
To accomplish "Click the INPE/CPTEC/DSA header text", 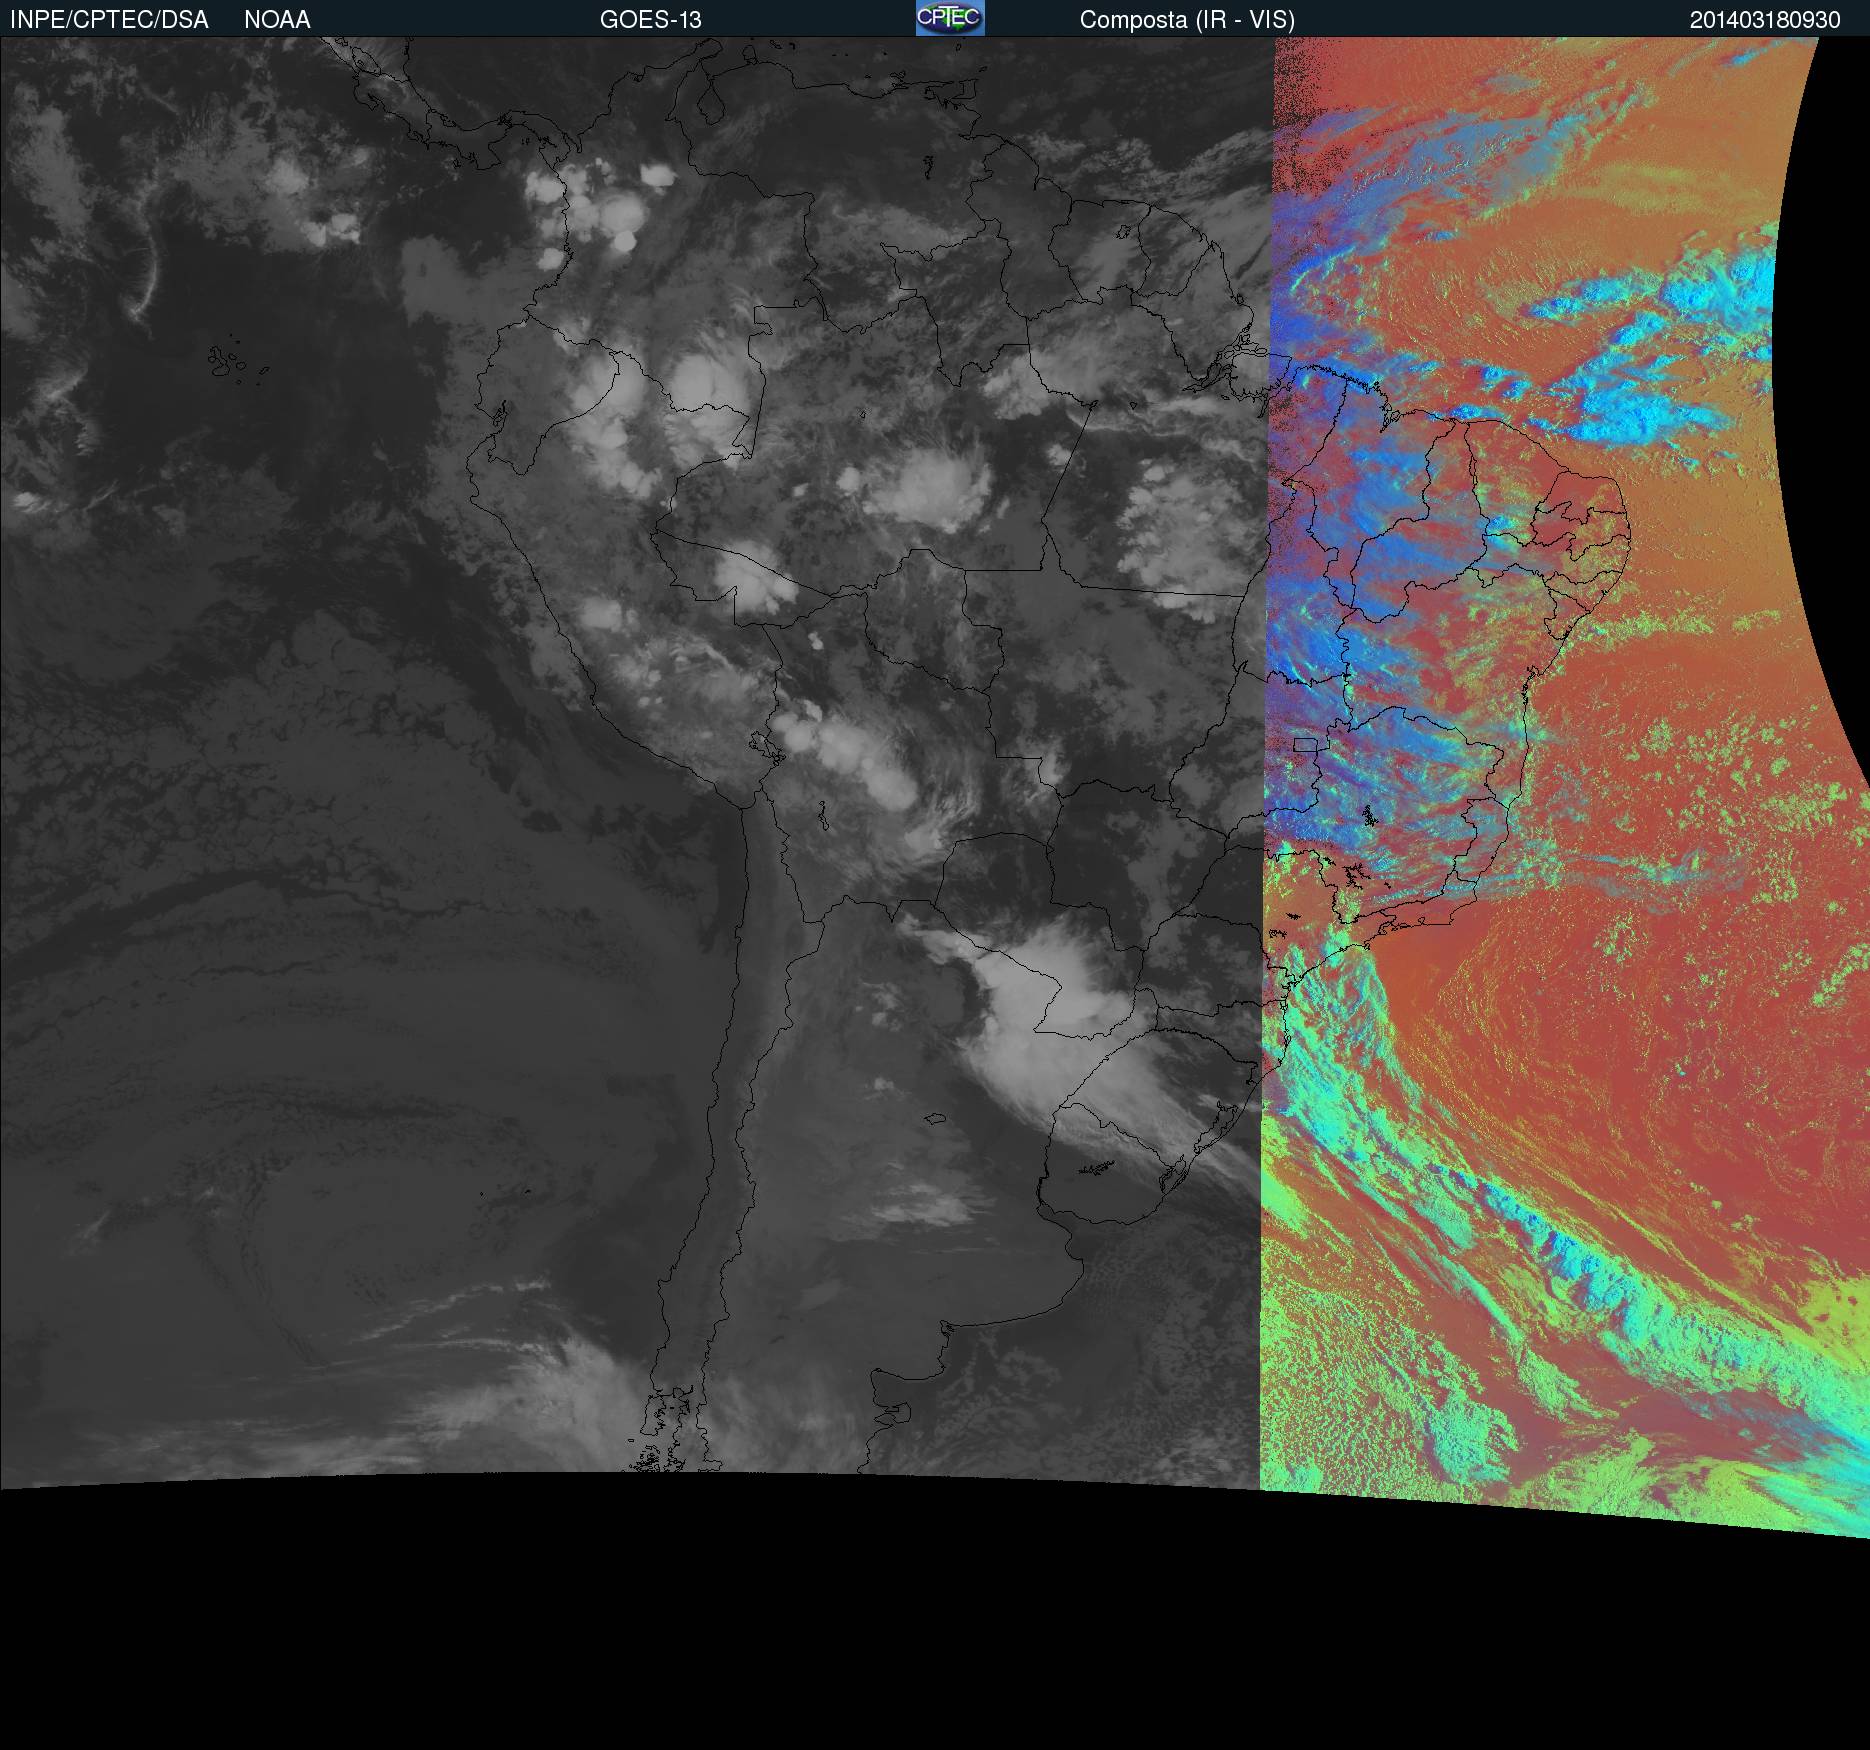I will coord(109,20).
